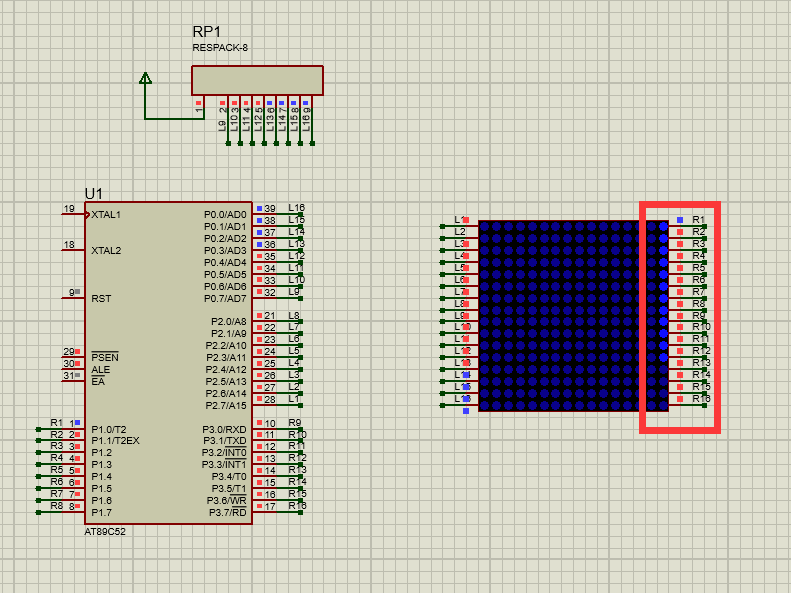Viewport: 791px width, 593px height.
Task: Click the L8 net label beside pin 21
Action: click(294, 315)
